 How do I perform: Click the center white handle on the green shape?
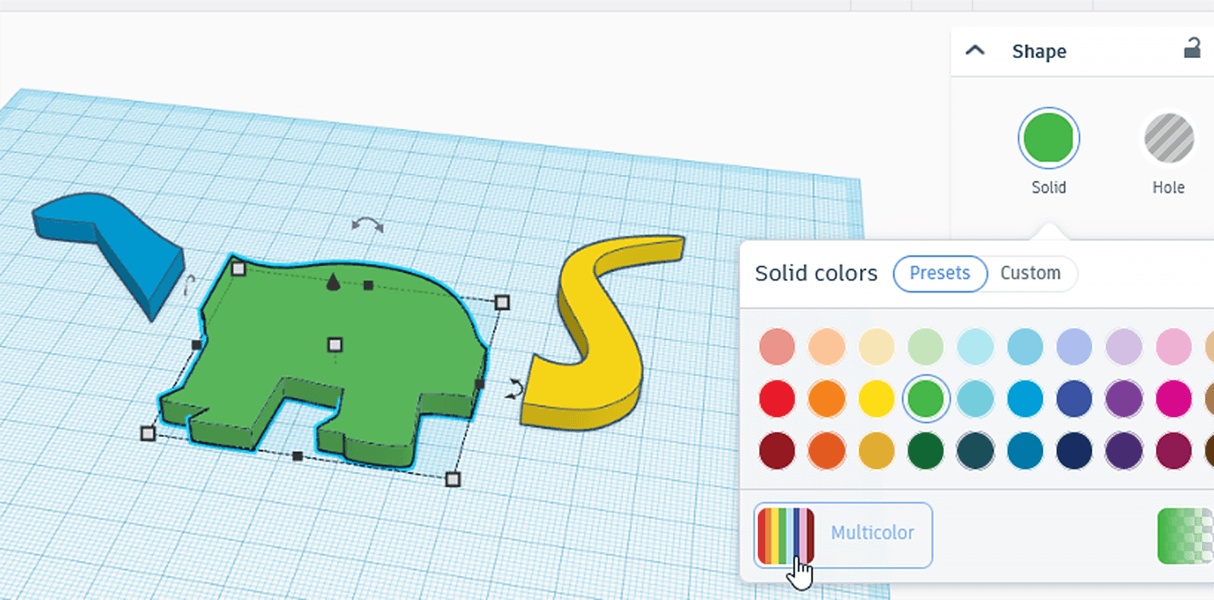[335, 345]
